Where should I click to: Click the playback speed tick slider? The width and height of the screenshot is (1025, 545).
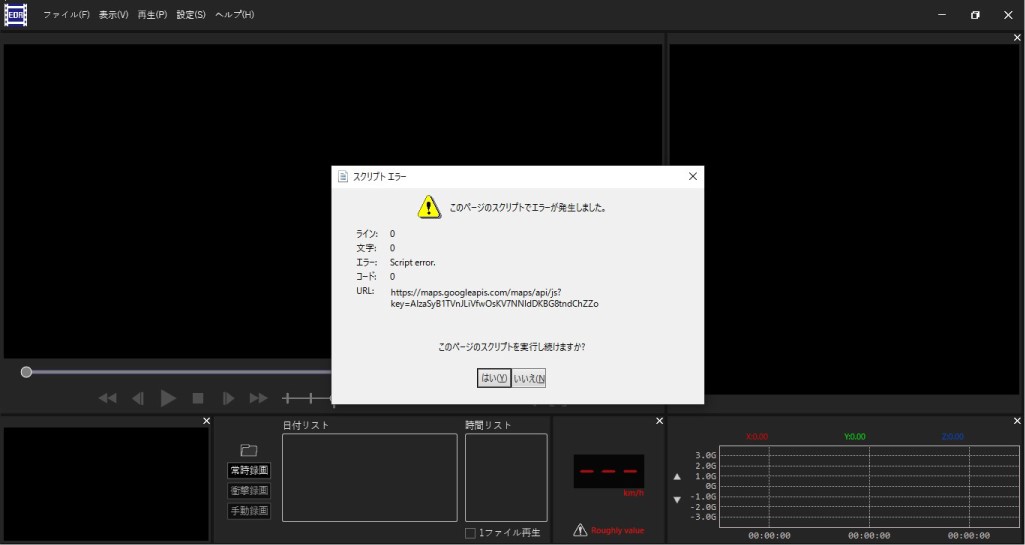click(x=307, y=398)
